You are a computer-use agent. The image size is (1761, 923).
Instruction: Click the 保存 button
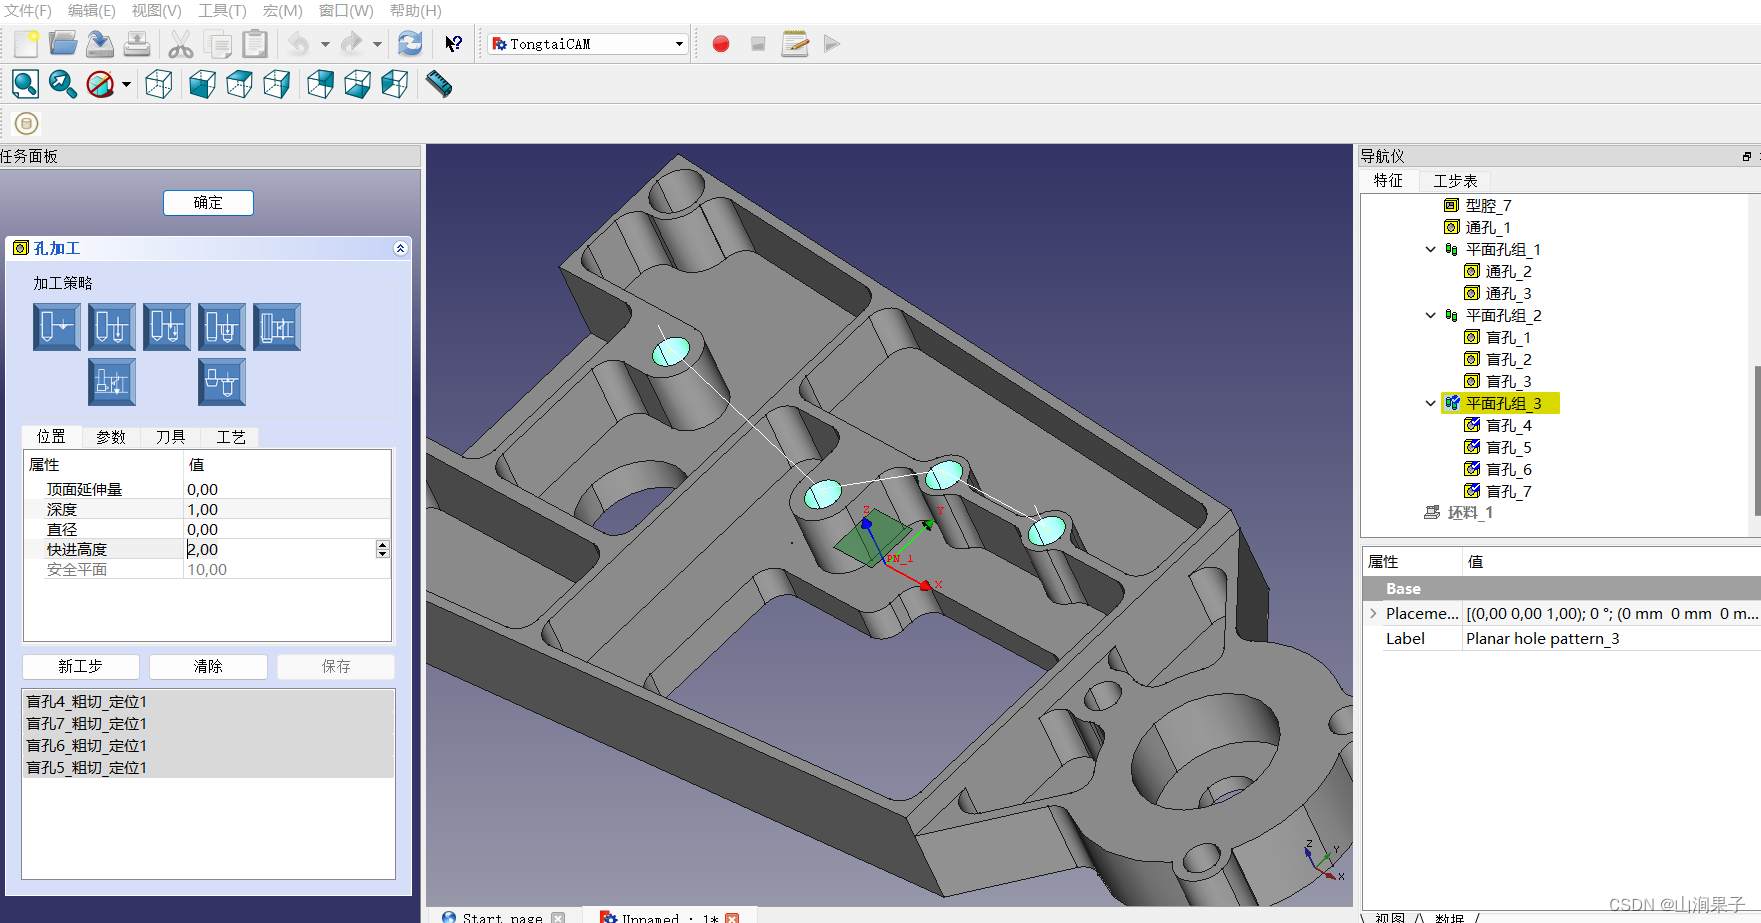(336, 667)
